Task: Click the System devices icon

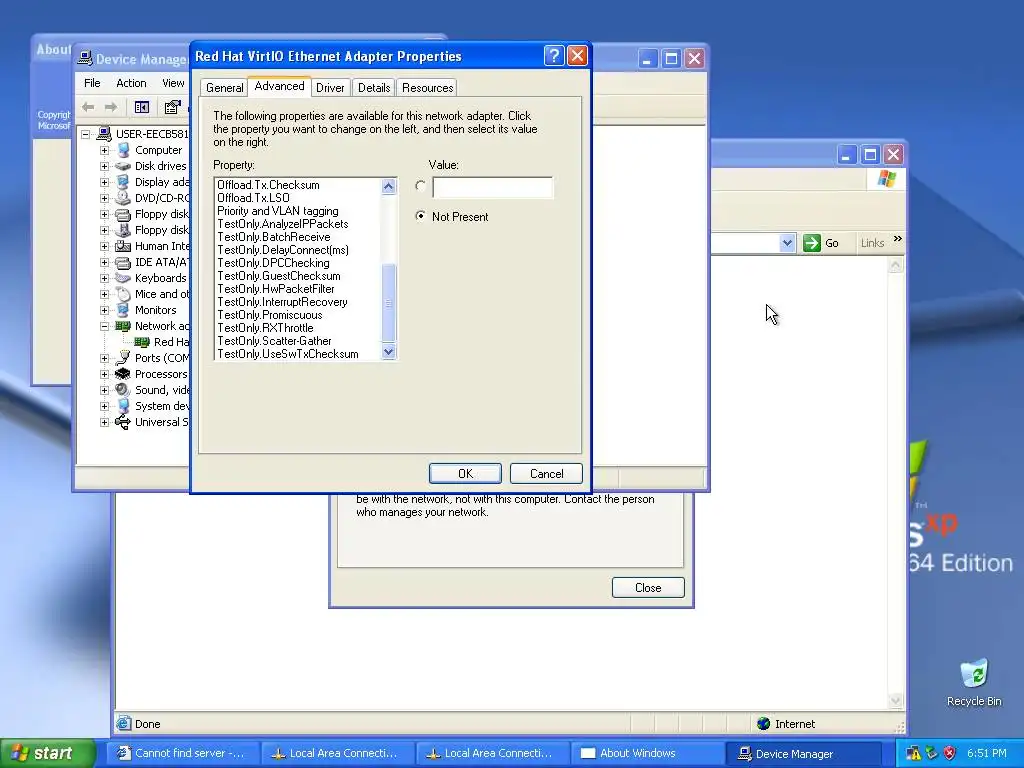Action: point(123,406)
